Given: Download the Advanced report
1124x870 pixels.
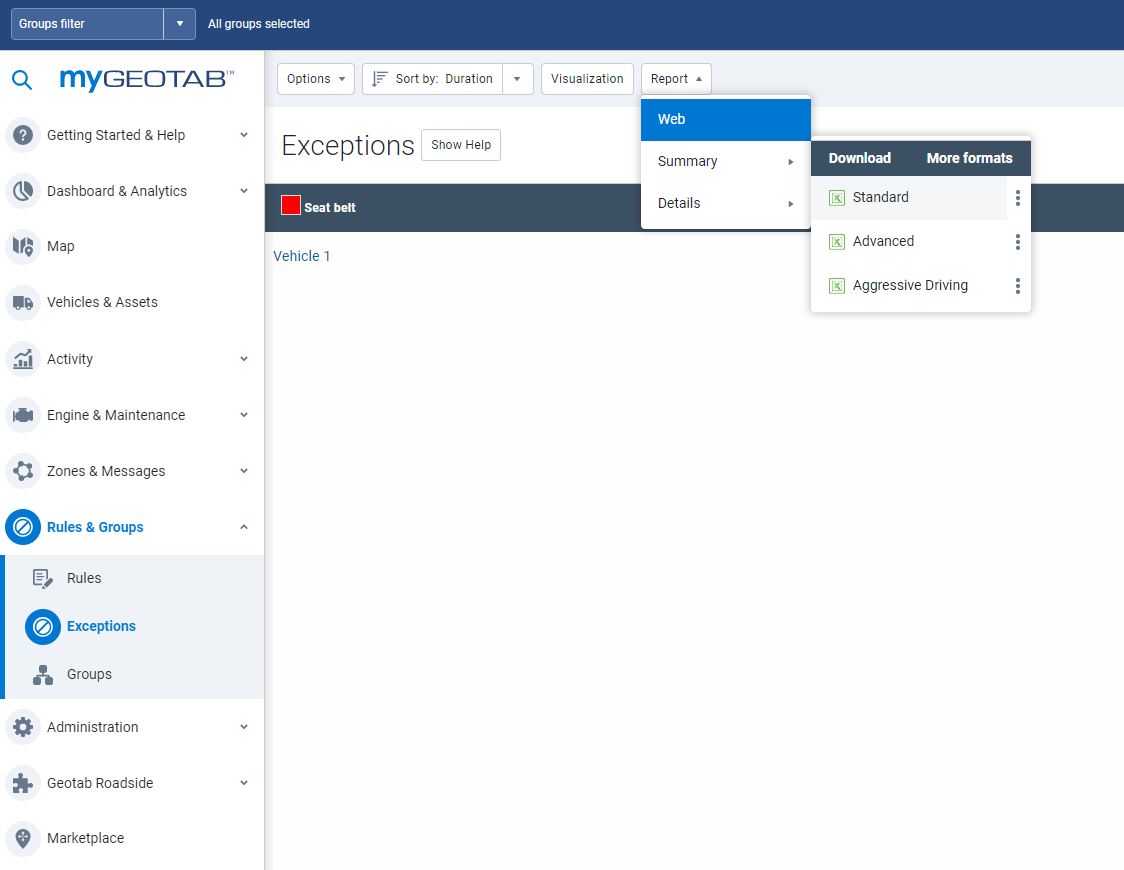Looking at the screenshot, I should click(909, 242).
